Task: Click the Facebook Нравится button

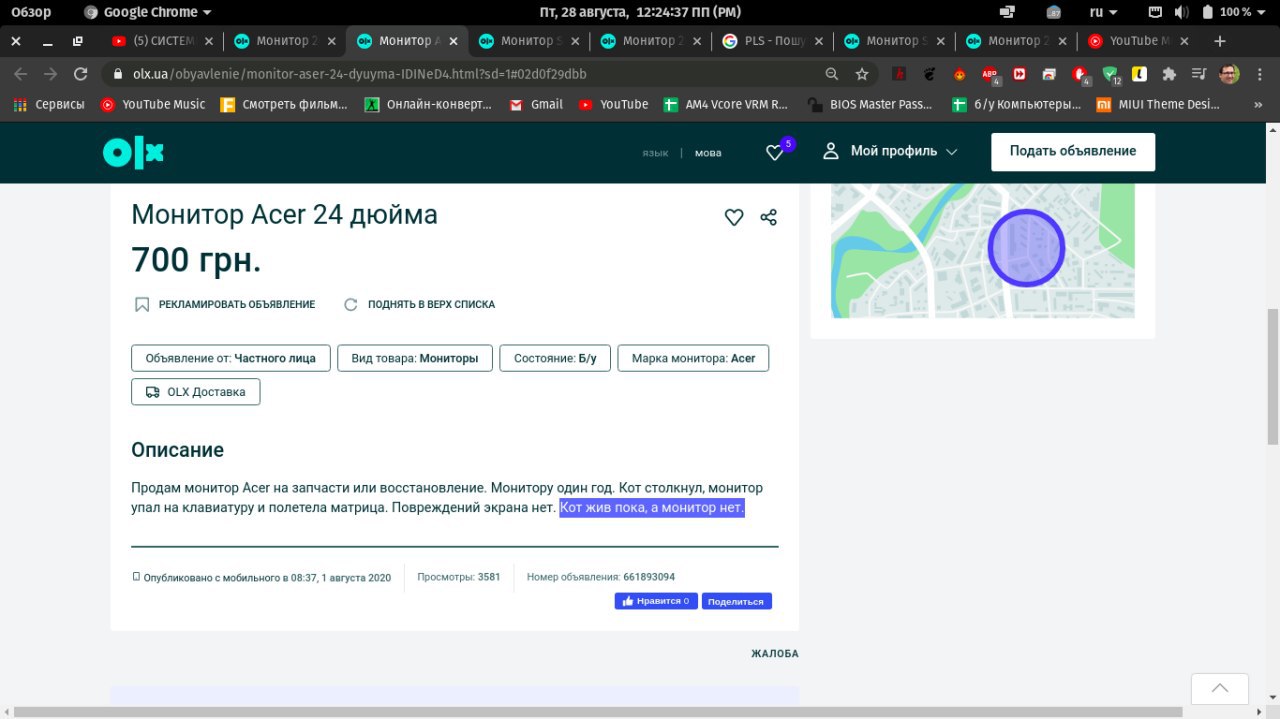Action: point(656,601)
